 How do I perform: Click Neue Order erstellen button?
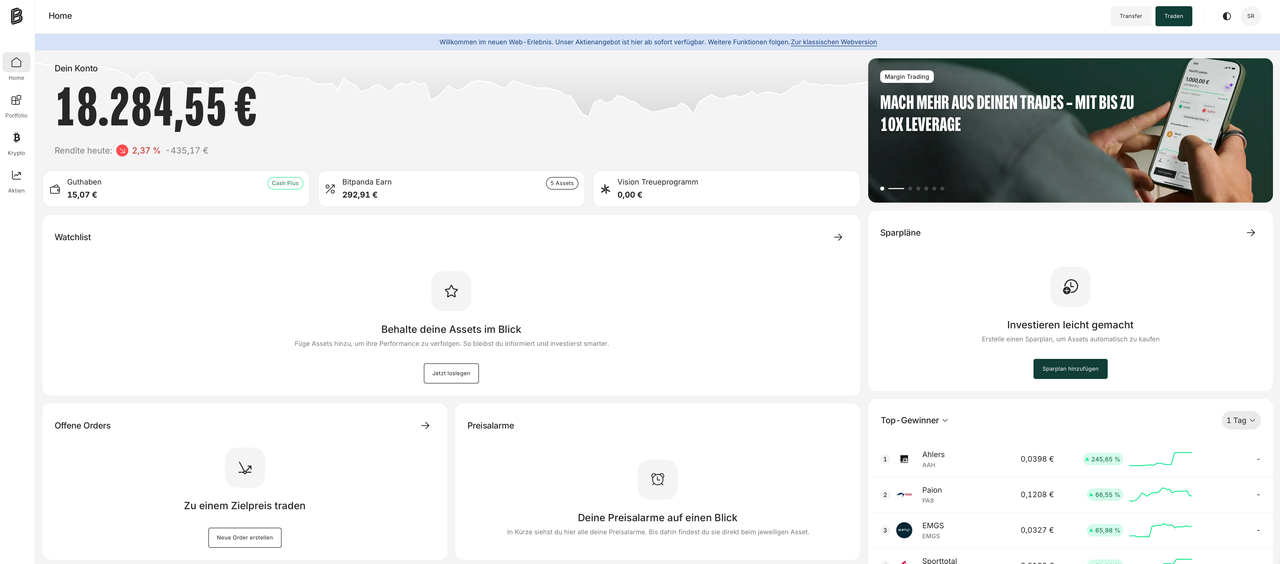point(245,538)
